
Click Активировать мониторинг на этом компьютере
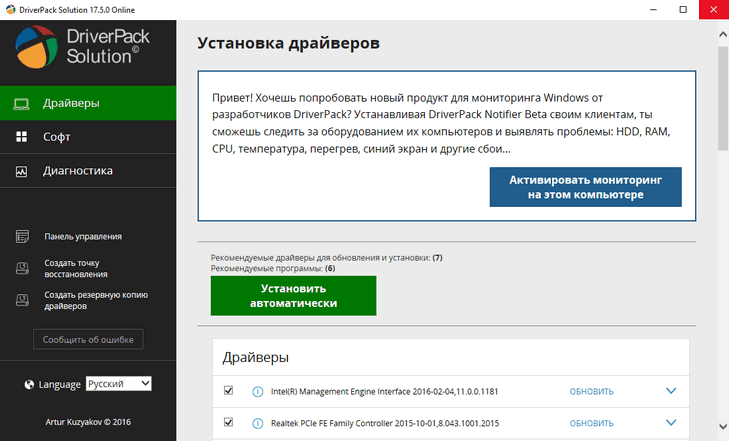(585, 187)
